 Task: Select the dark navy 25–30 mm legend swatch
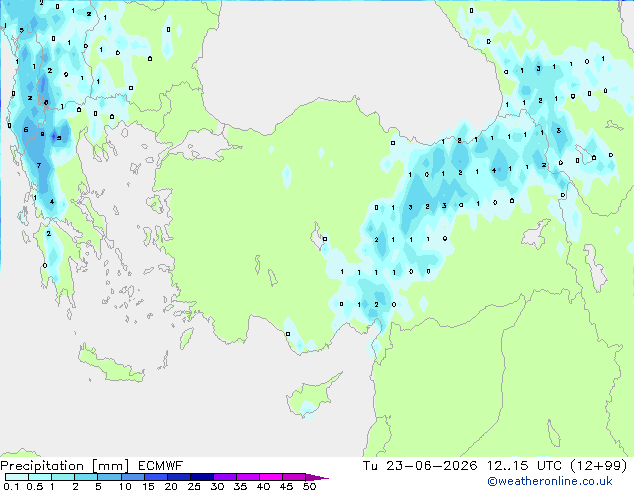(x=202, y=477)
